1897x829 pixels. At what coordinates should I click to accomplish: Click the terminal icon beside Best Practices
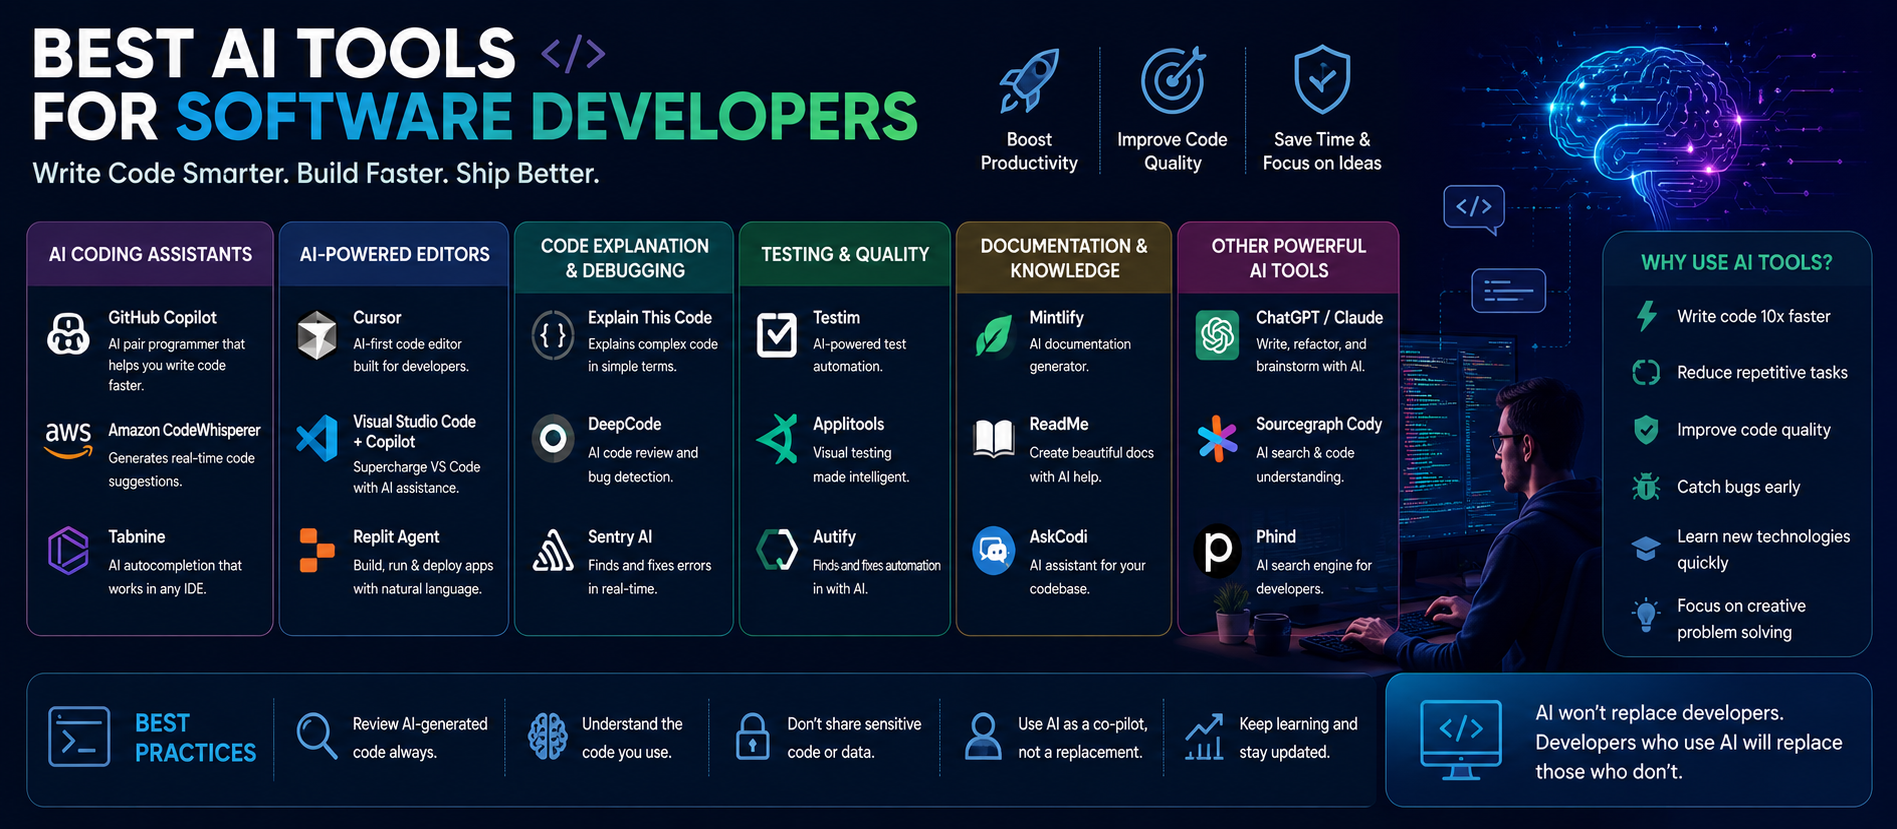[79, 737]
